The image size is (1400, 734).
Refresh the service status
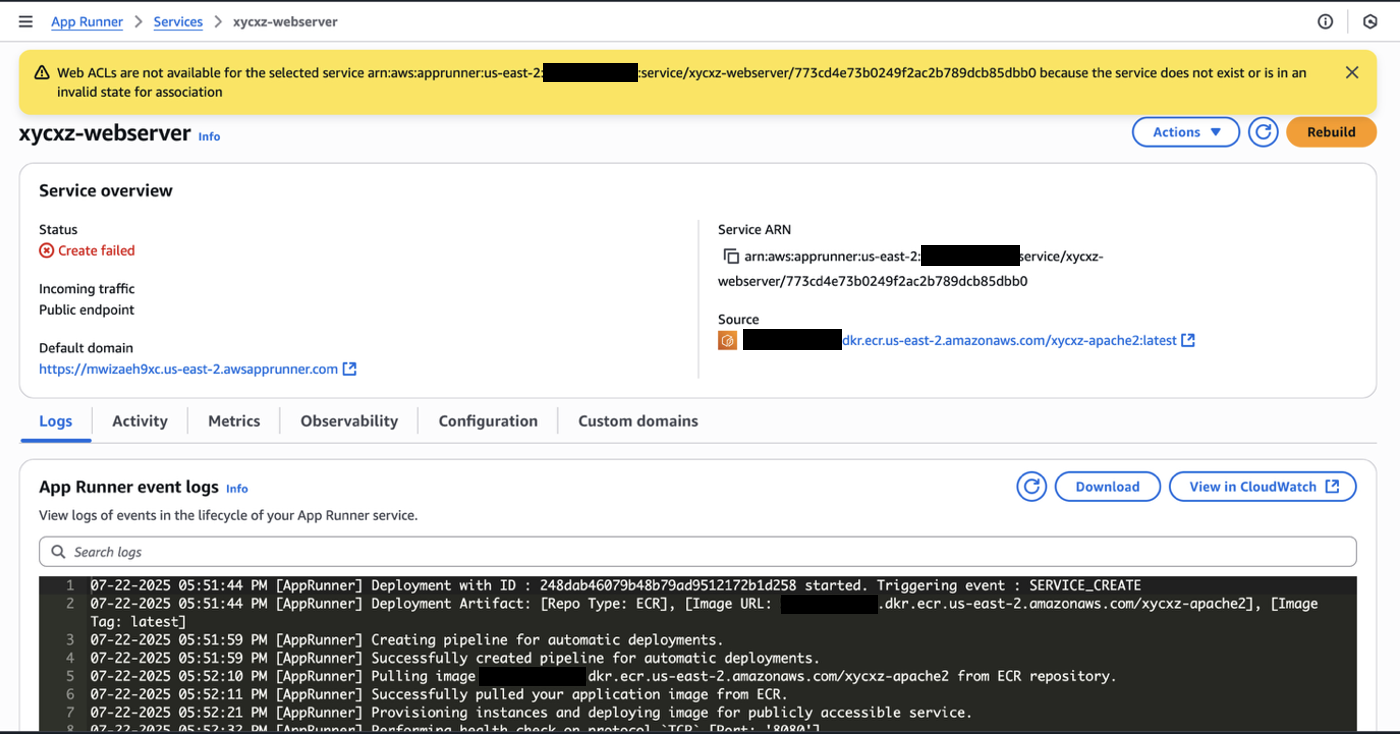tap(1262, 131)
